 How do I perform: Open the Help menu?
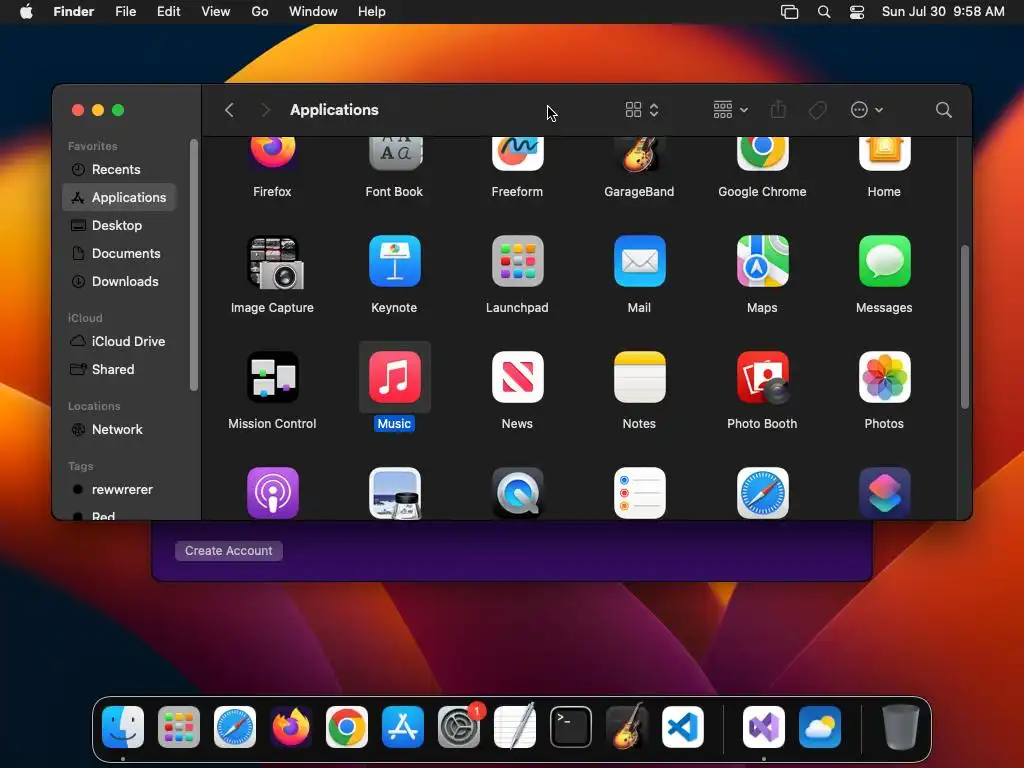point(372,12)
